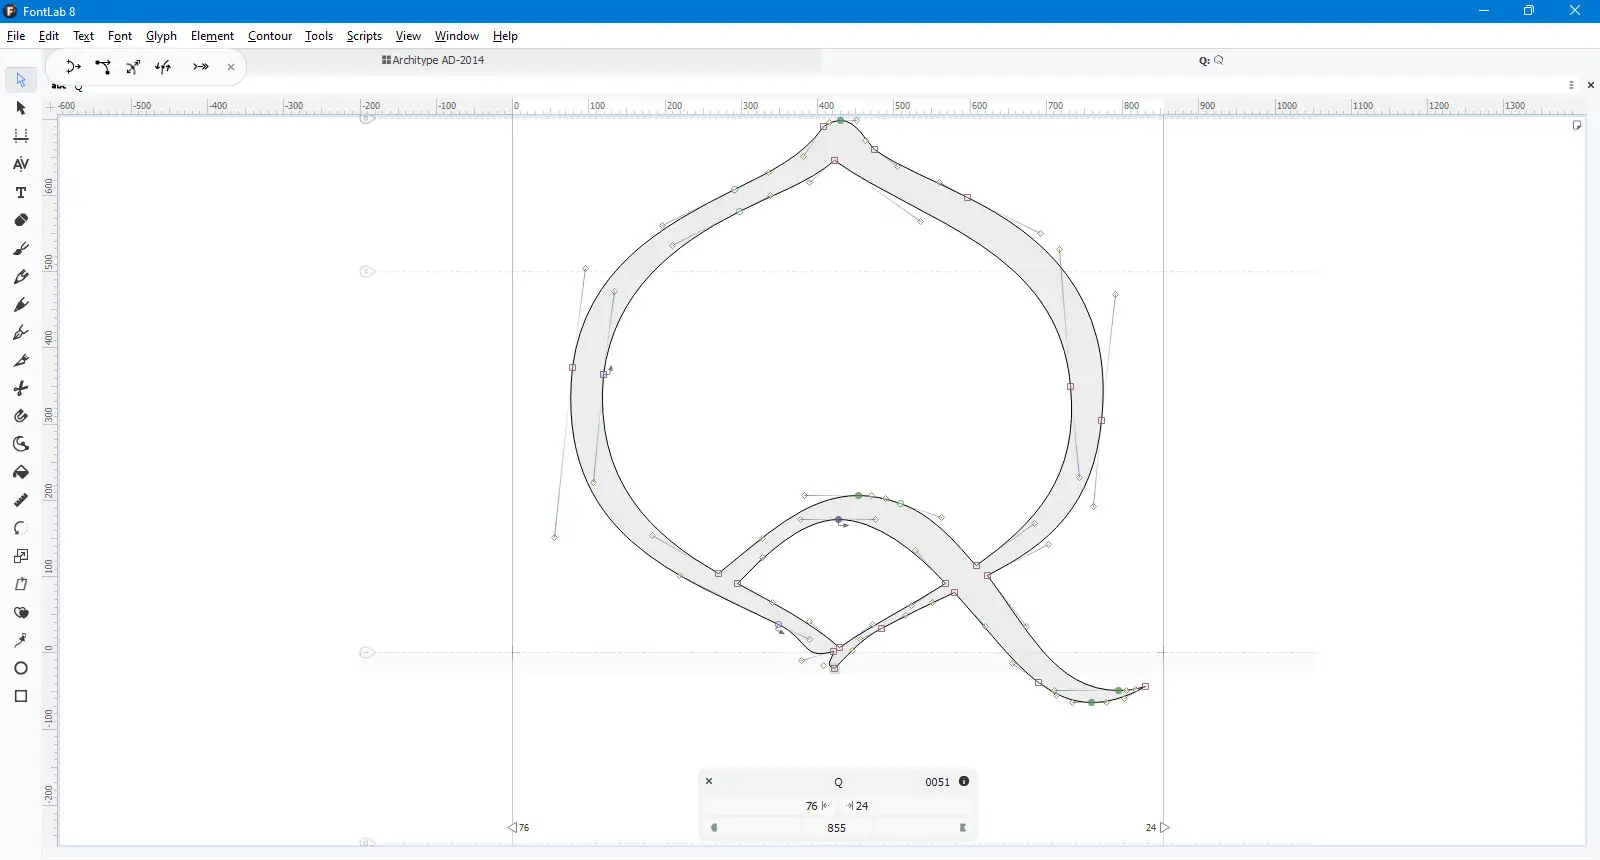
Task: Open the Window menu
Action: point(457,36)
